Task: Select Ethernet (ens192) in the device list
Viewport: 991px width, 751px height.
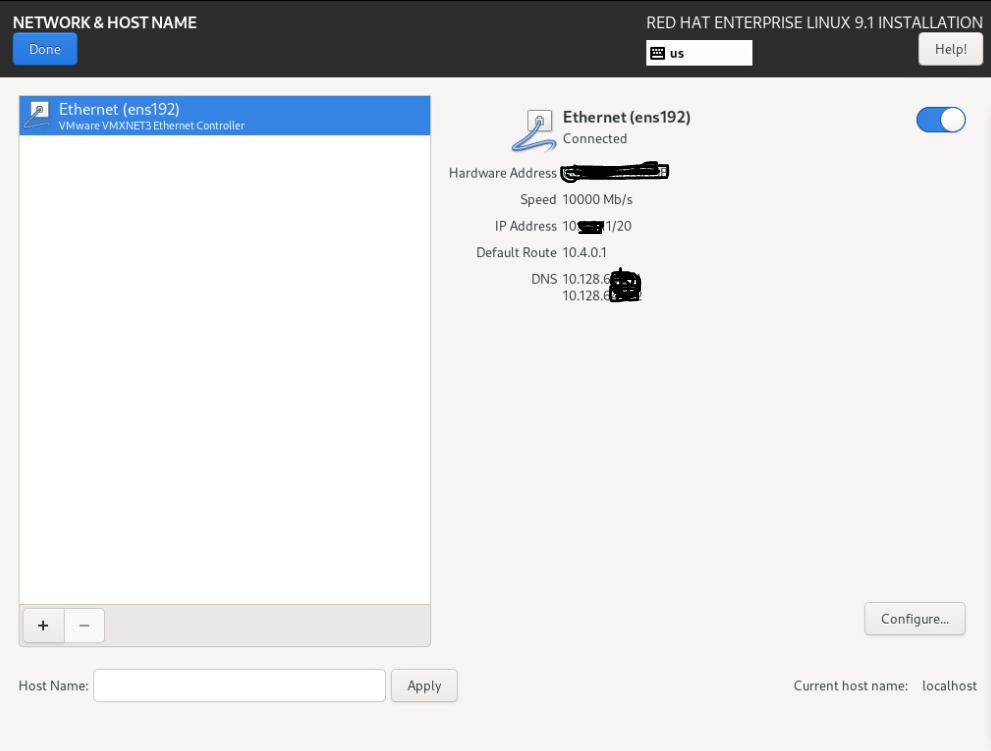Action: pyautogui.click(x=224, y=115)
